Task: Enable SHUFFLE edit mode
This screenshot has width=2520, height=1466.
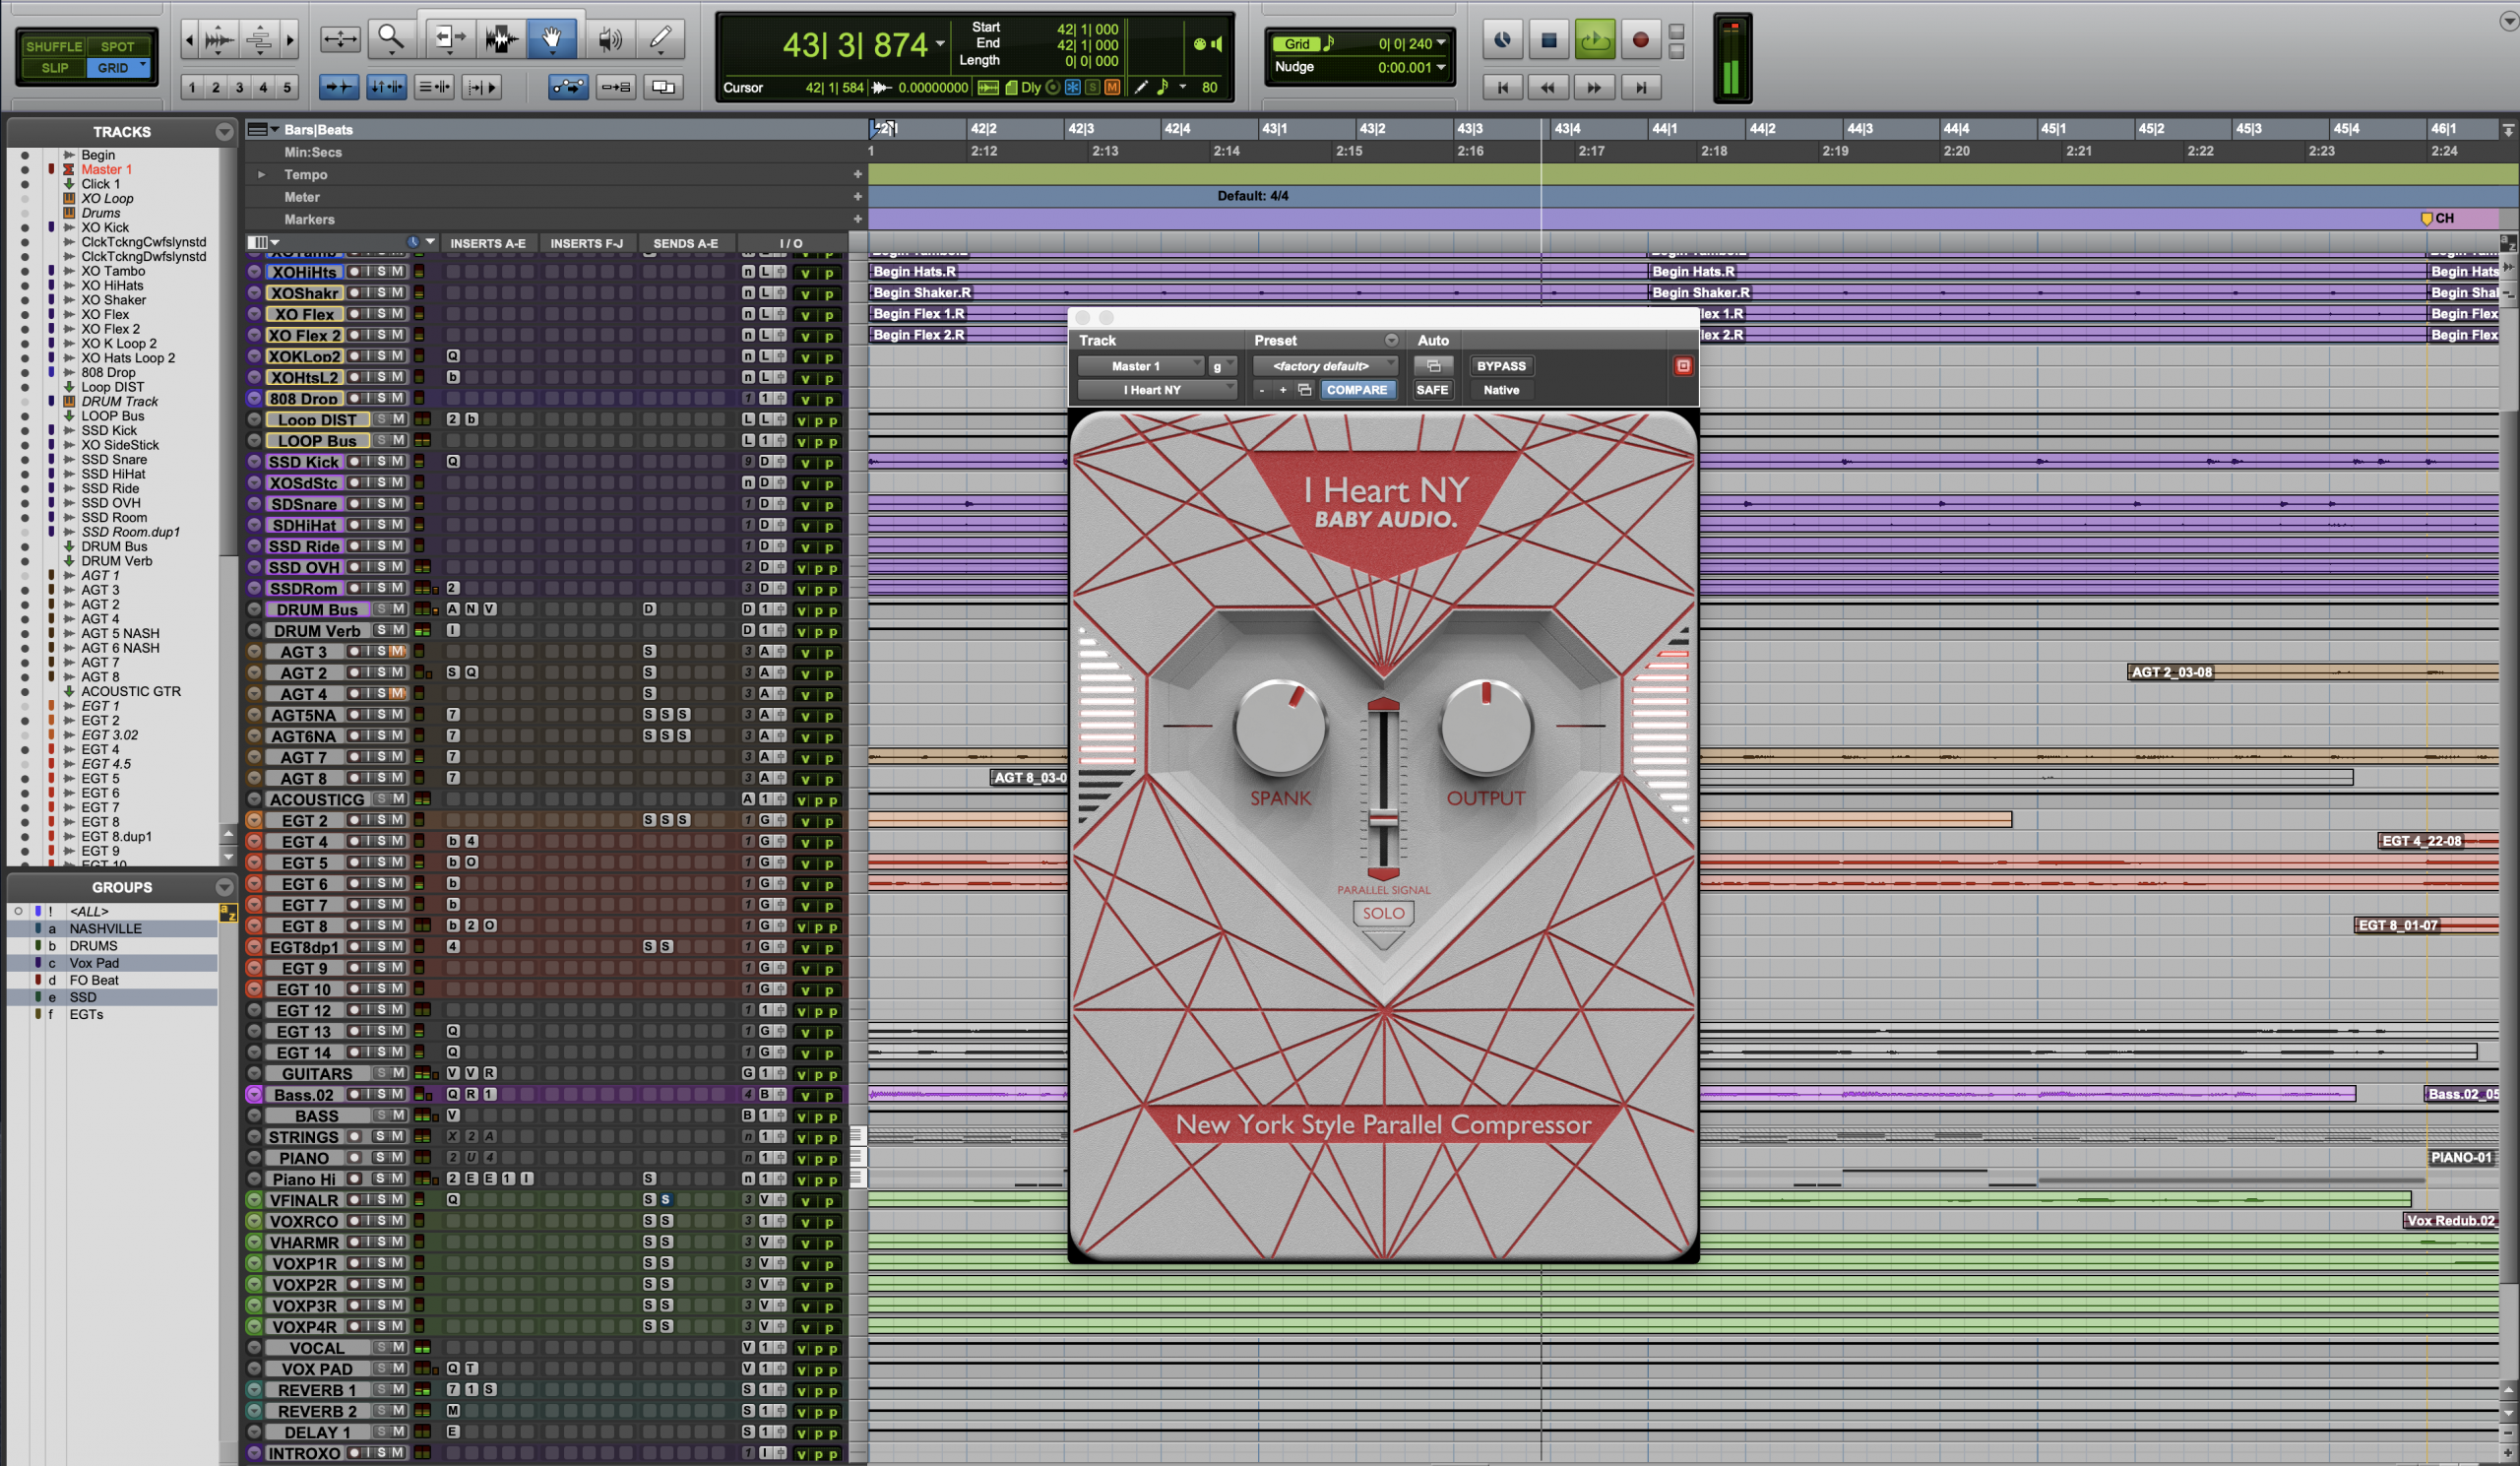Action: point(54,46)
